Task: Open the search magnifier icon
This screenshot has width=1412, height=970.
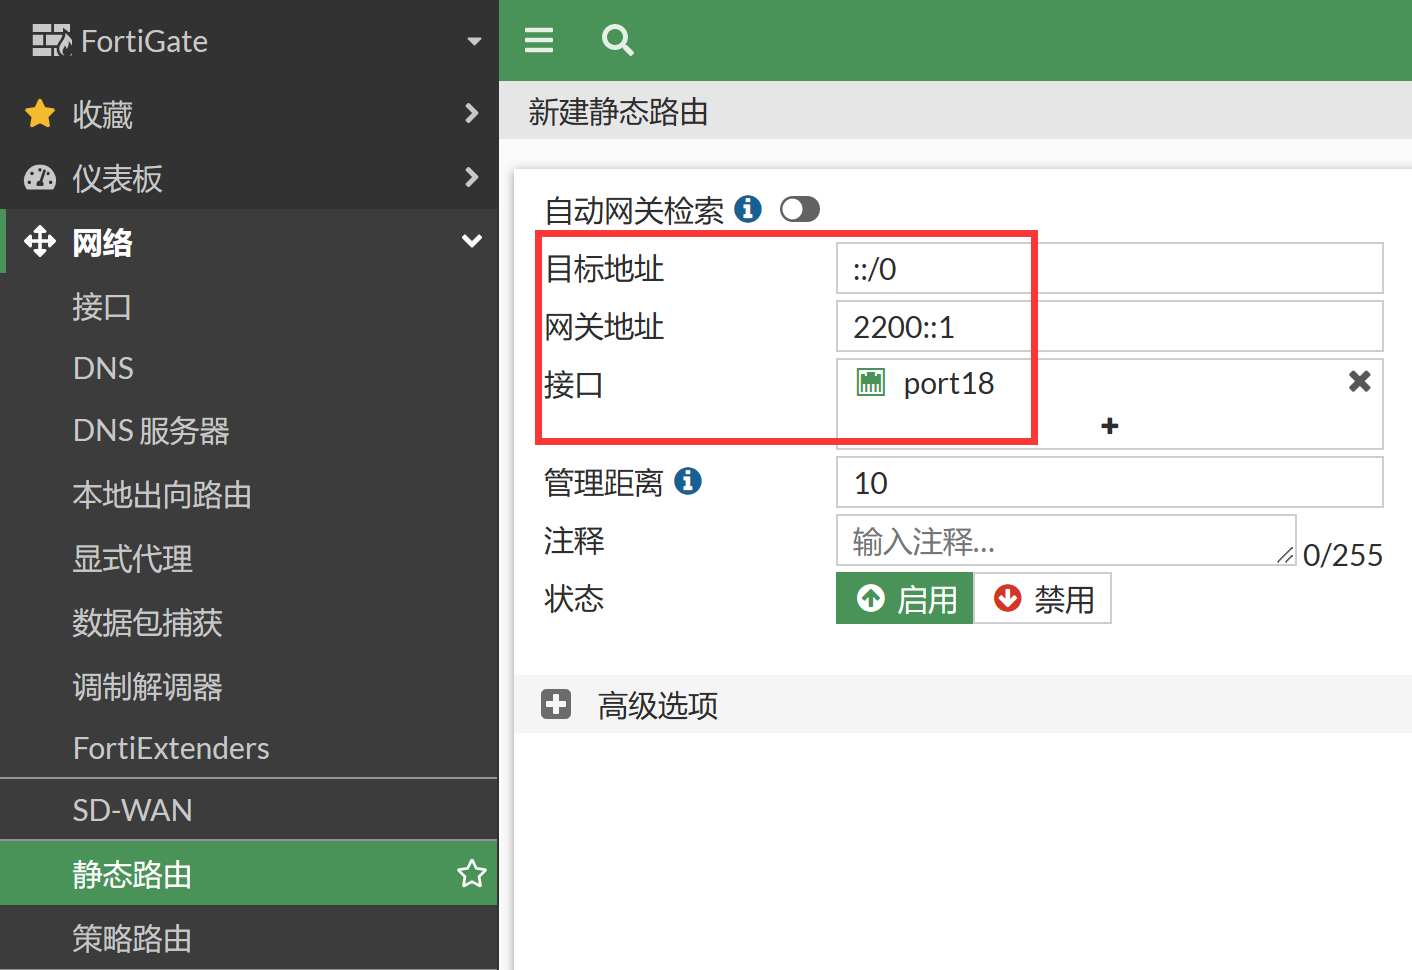Action: click(617, 40)
